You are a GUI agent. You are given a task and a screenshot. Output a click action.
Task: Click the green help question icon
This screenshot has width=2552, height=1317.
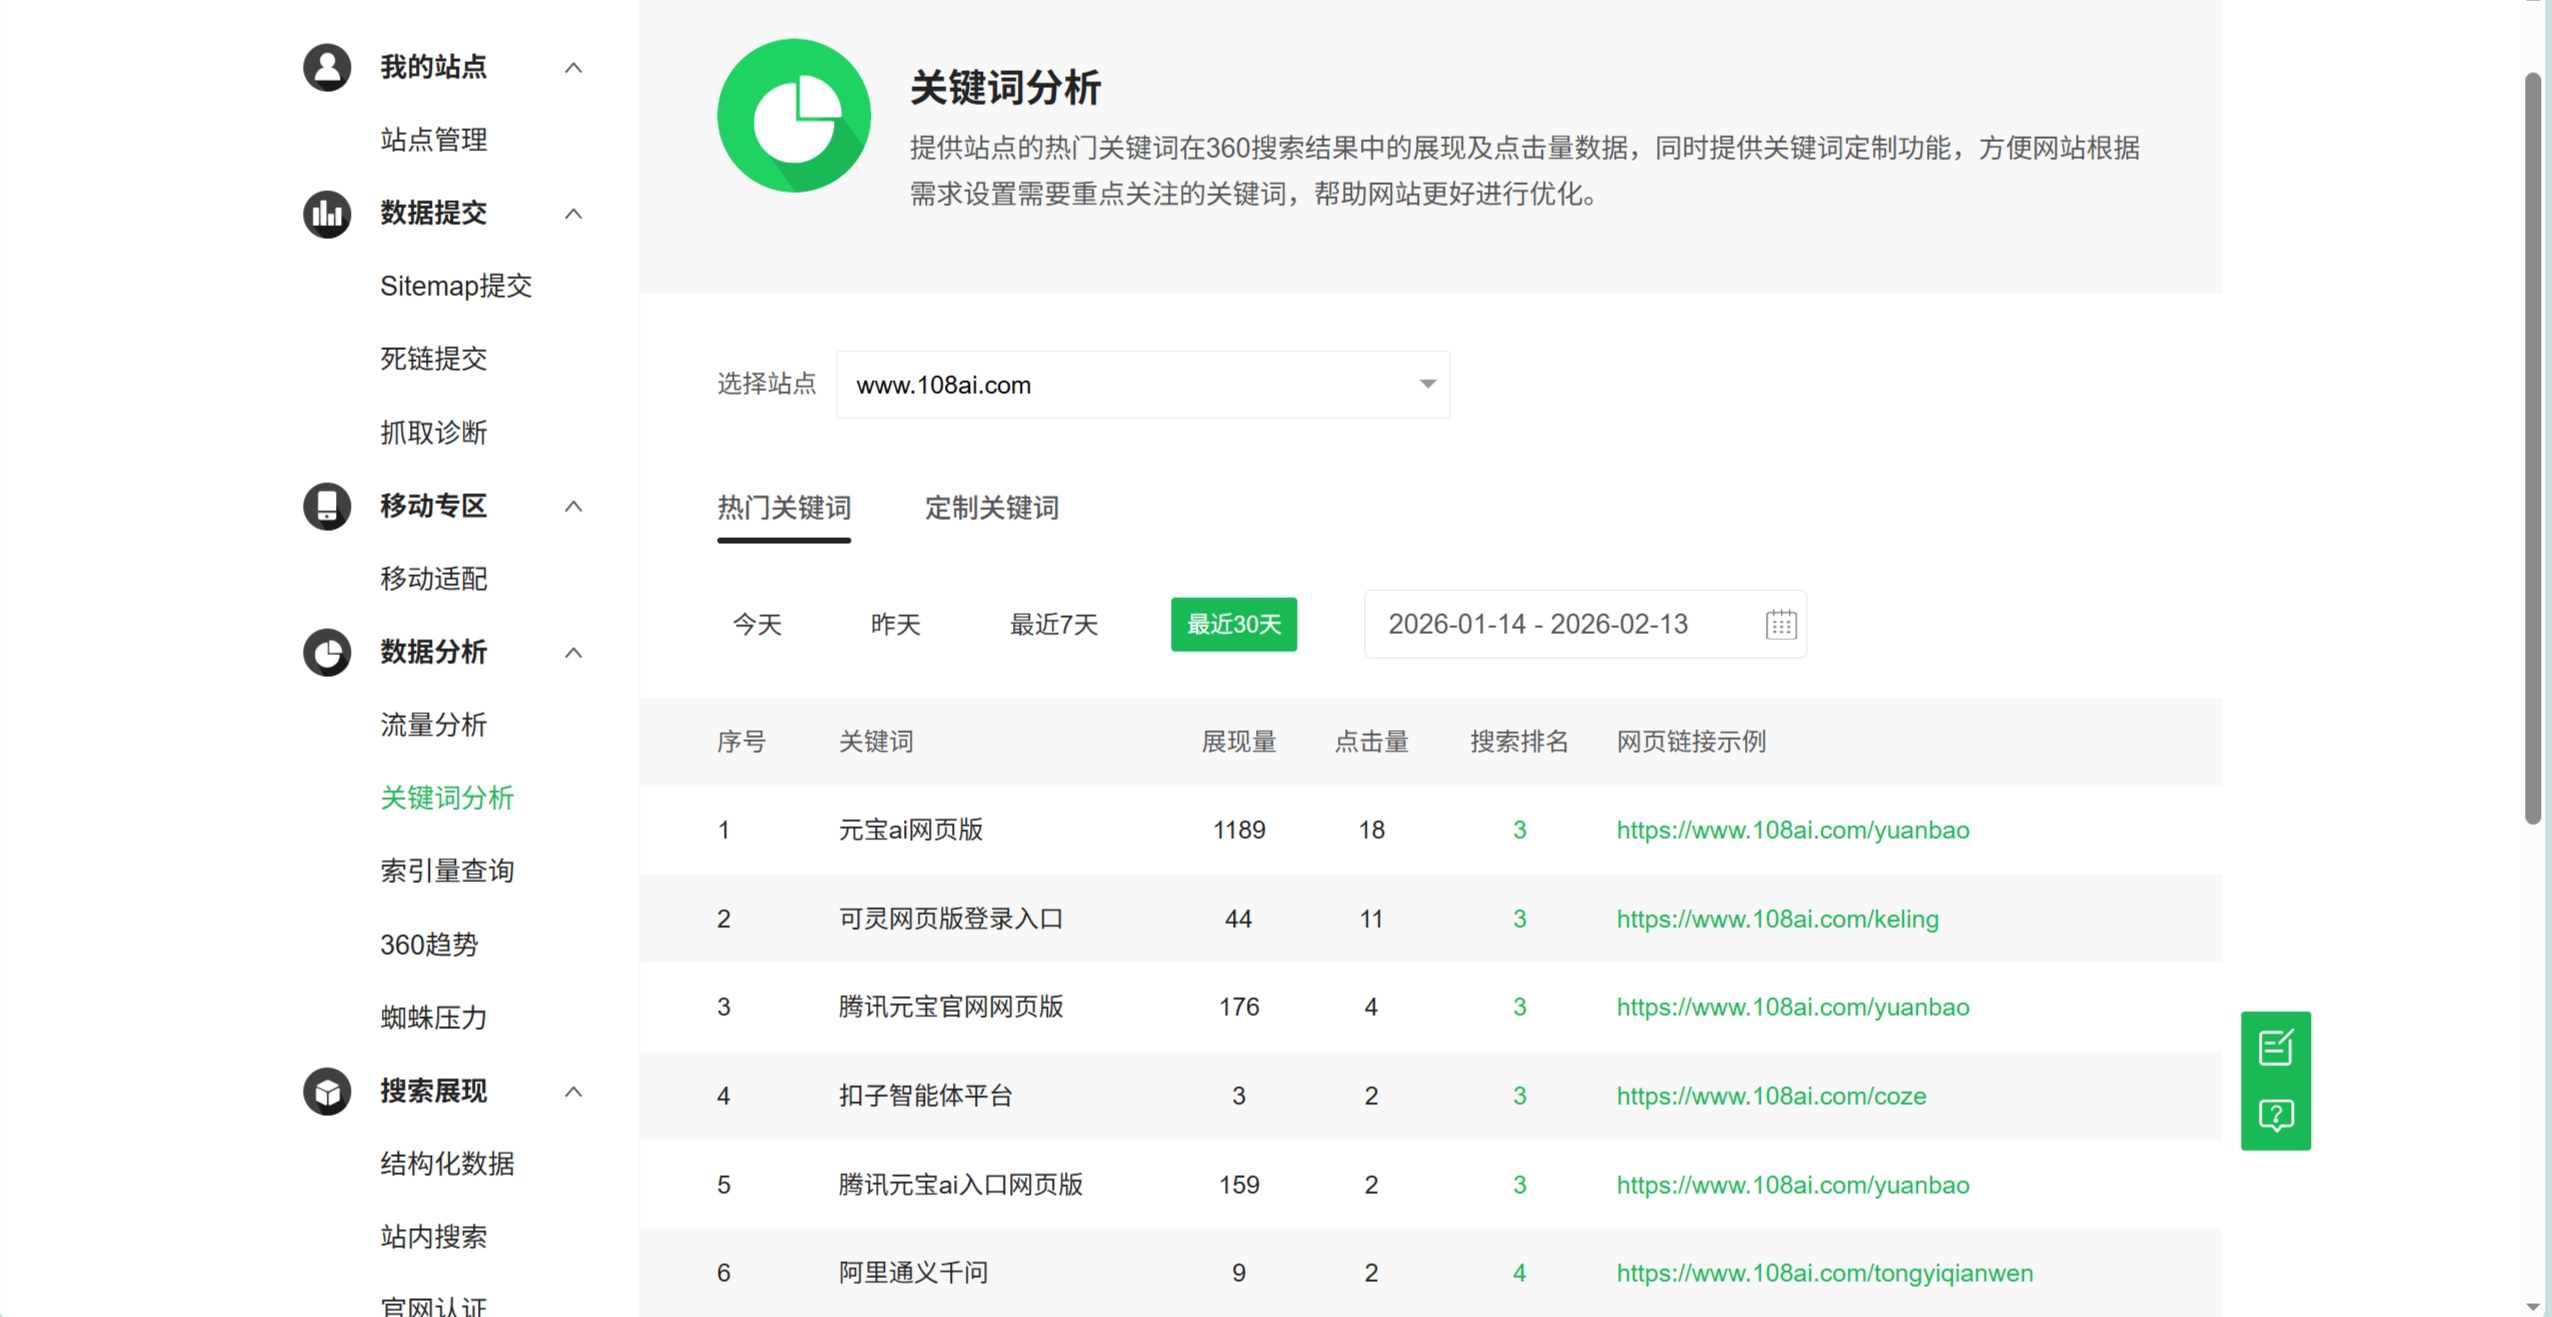tap(2275, 1115)
